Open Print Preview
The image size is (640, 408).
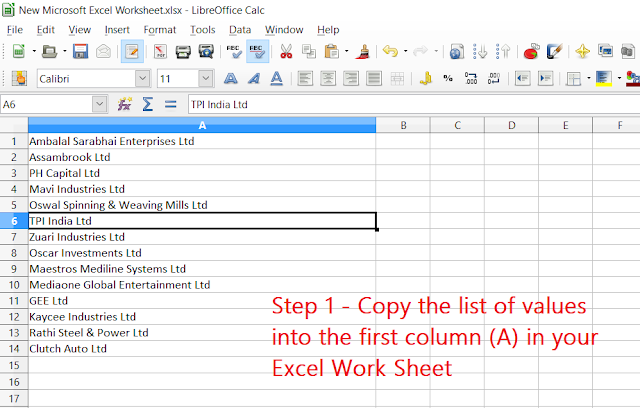click(x=206, y=52)
